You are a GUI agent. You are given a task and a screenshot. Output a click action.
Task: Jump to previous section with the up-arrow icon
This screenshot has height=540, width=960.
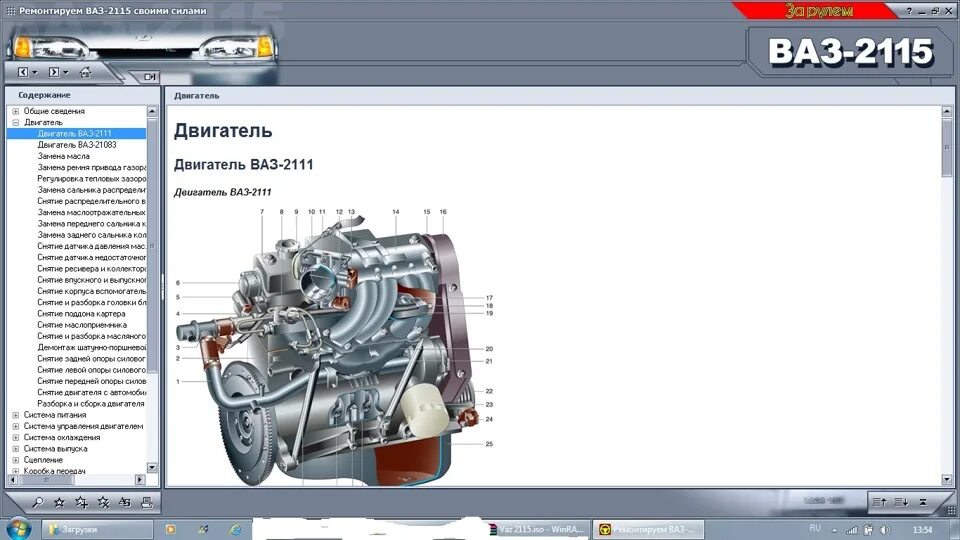(879, 502)
